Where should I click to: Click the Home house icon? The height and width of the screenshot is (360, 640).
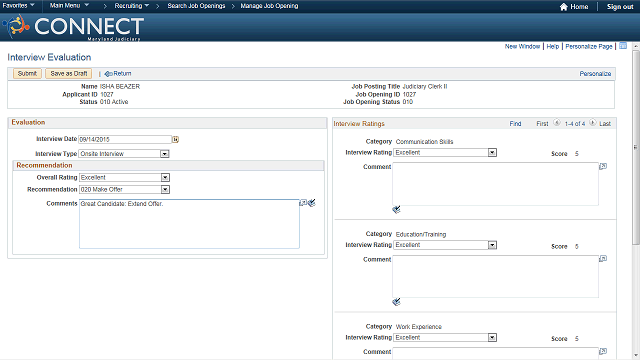[564, 7]
